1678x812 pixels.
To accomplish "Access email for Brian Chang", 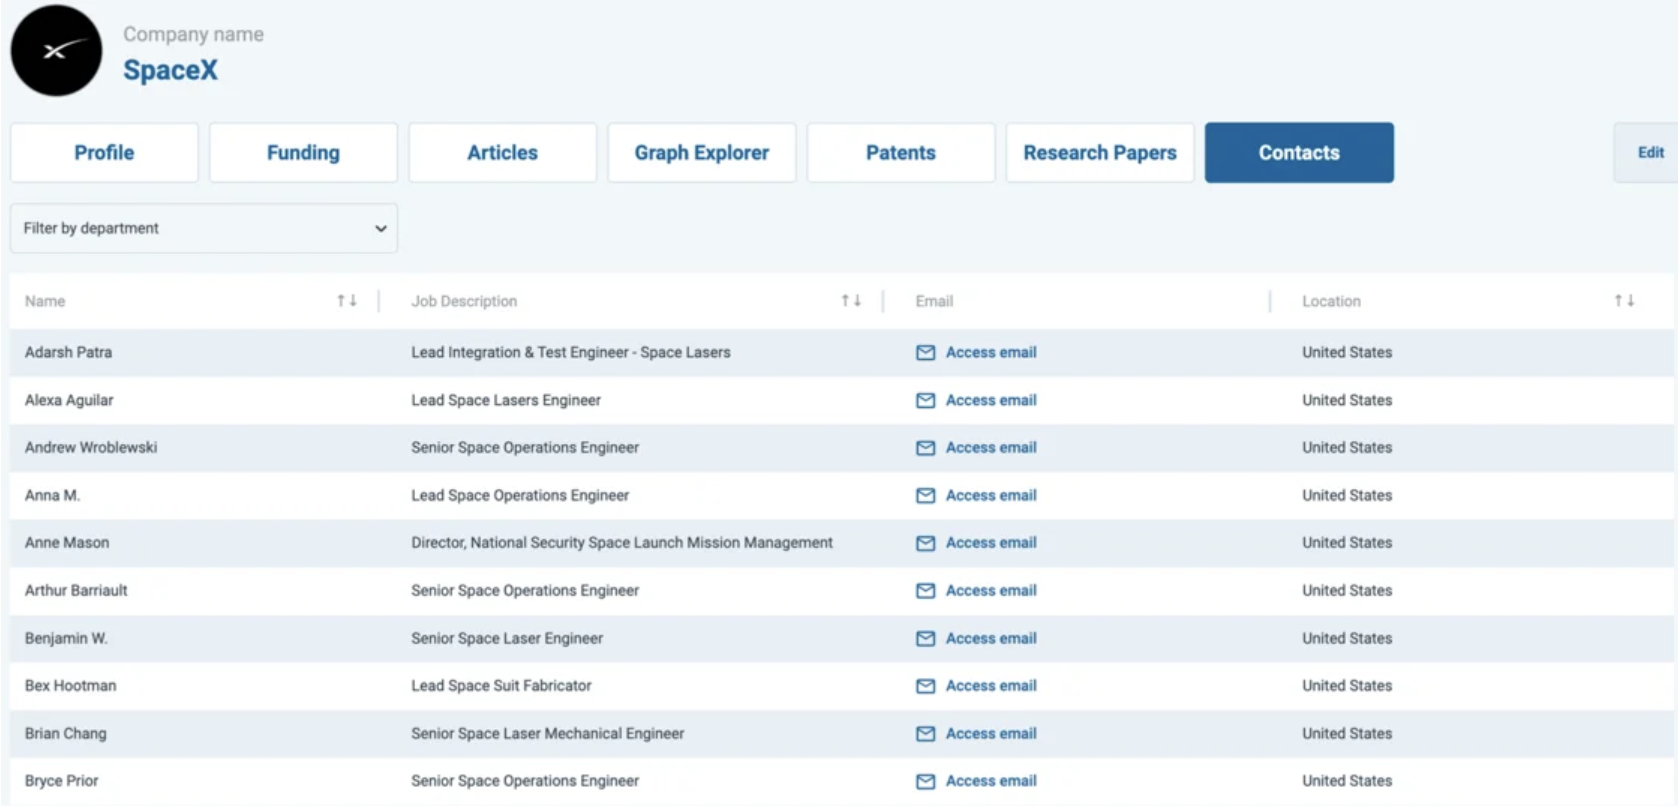I will point(991,734).
